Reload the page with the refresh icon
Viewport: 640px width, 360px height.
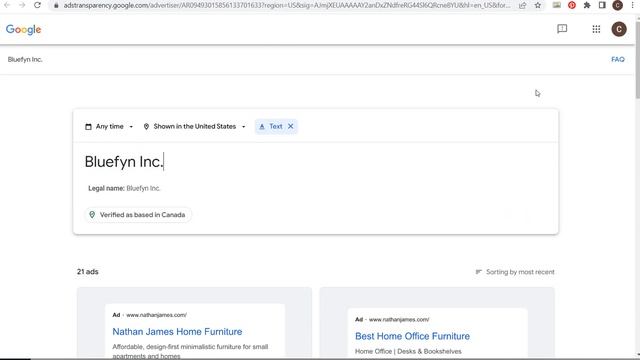[37, 5]
